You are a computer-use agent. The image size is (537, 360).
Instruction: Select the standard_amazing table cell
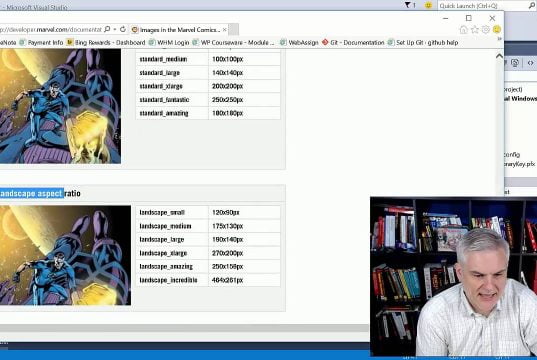(172, 113)
